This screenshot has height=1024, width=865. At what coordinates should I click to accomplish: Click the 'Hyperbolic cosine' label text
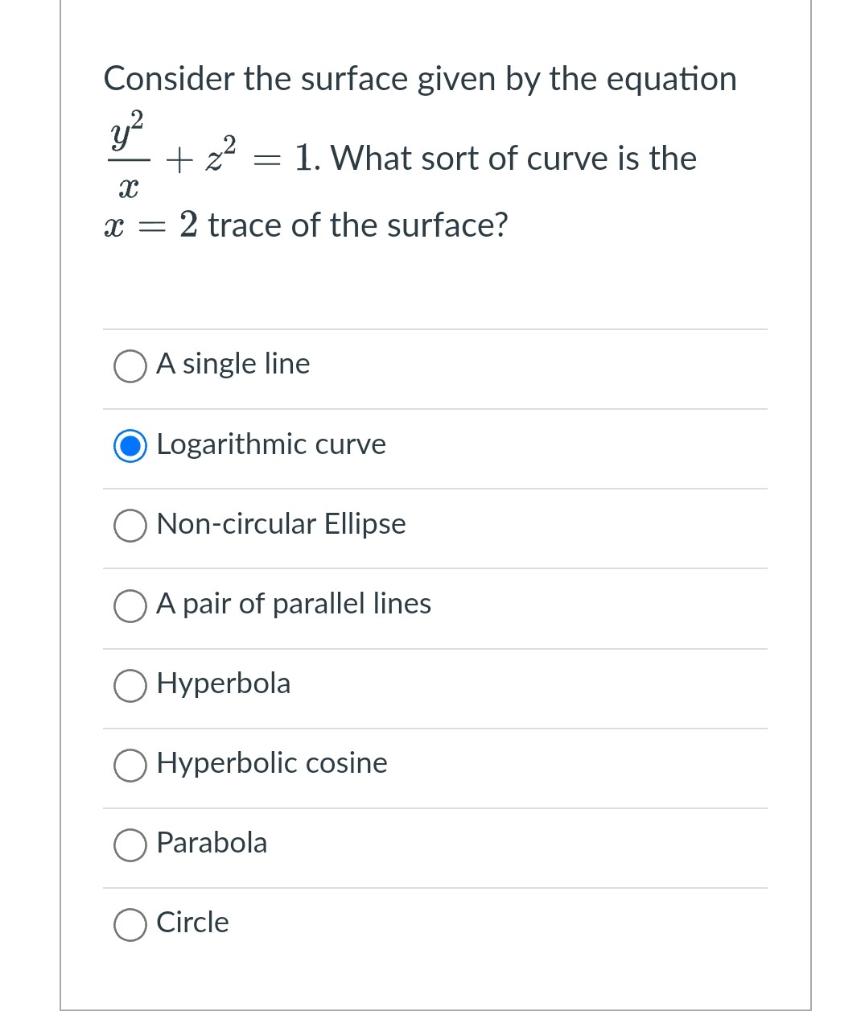(270, 764)
